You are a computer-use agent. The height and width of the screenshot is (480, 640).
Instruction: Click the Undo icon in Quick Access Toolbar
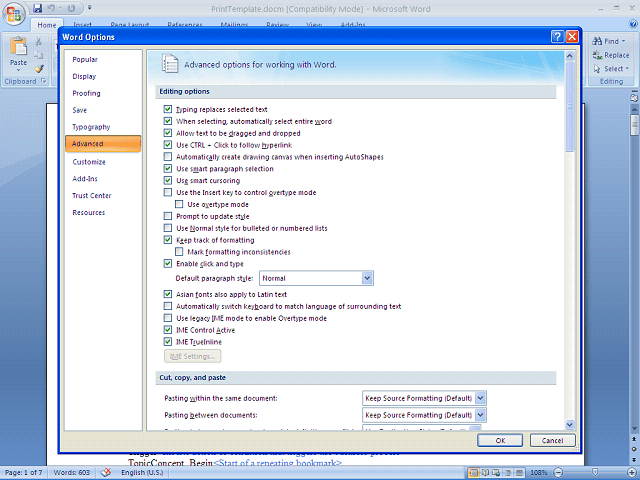[x=51, y=8]
